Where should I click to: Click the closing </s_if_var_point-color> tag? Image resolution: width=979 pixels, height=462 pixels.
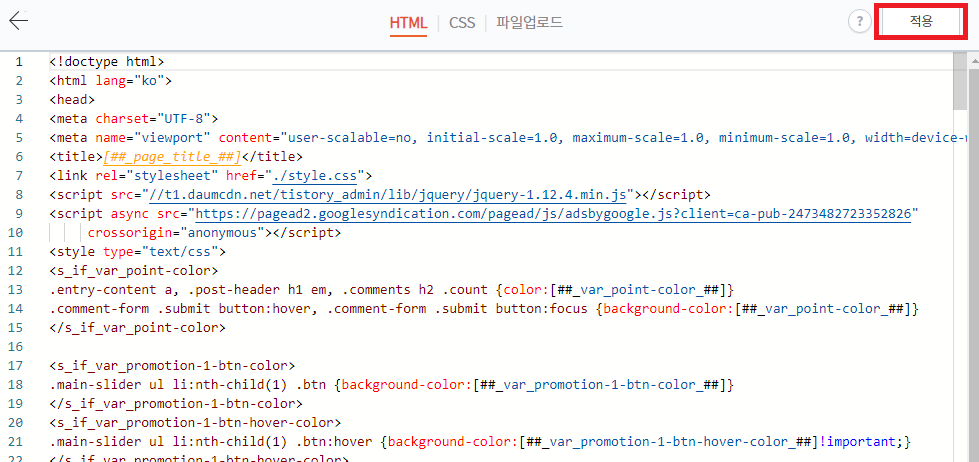(x=137, y=328)
